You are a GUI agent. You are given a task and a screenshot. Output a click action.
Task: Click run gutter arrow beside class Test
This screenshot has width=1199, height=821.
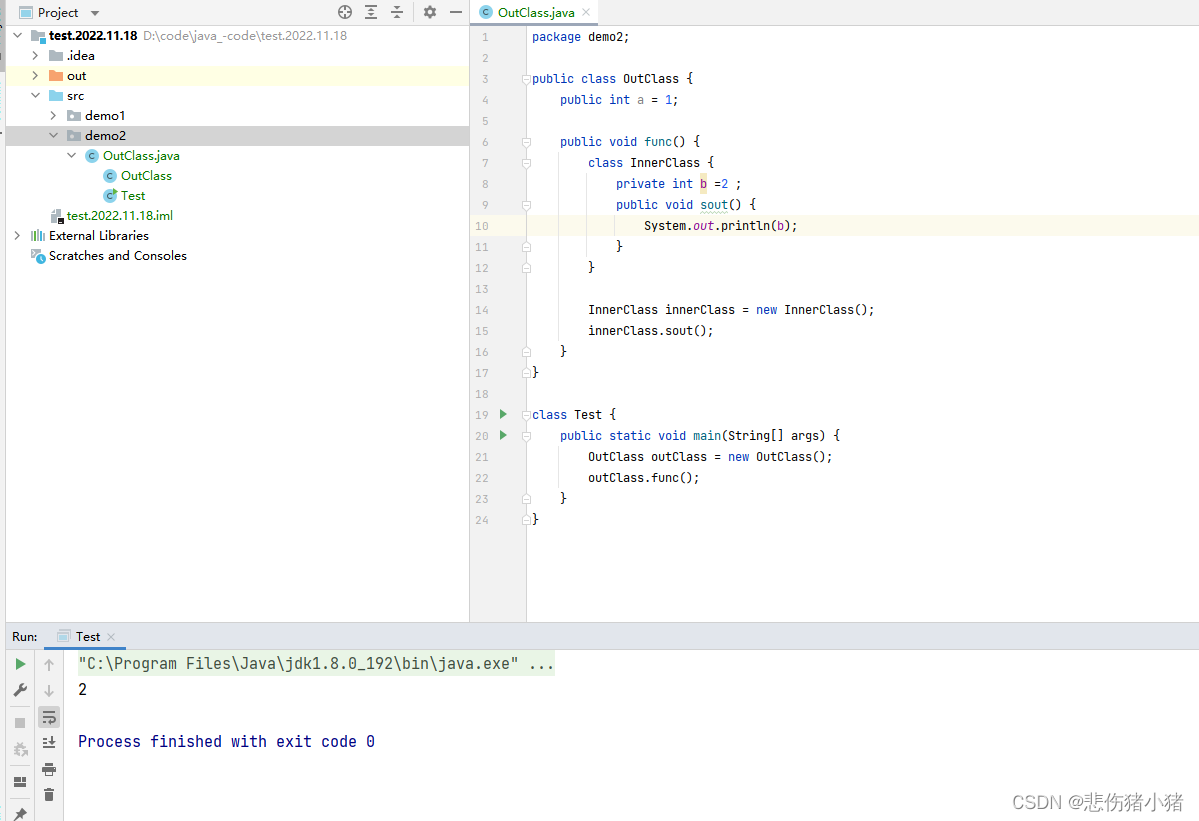503,414
